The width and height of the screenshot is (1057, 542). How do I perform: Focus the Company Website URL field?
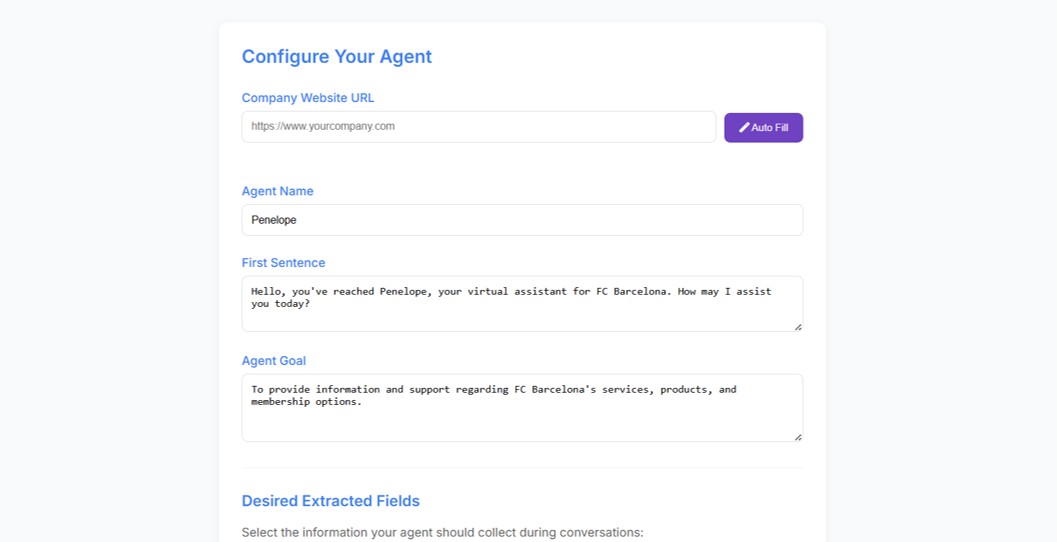point(479,127)
